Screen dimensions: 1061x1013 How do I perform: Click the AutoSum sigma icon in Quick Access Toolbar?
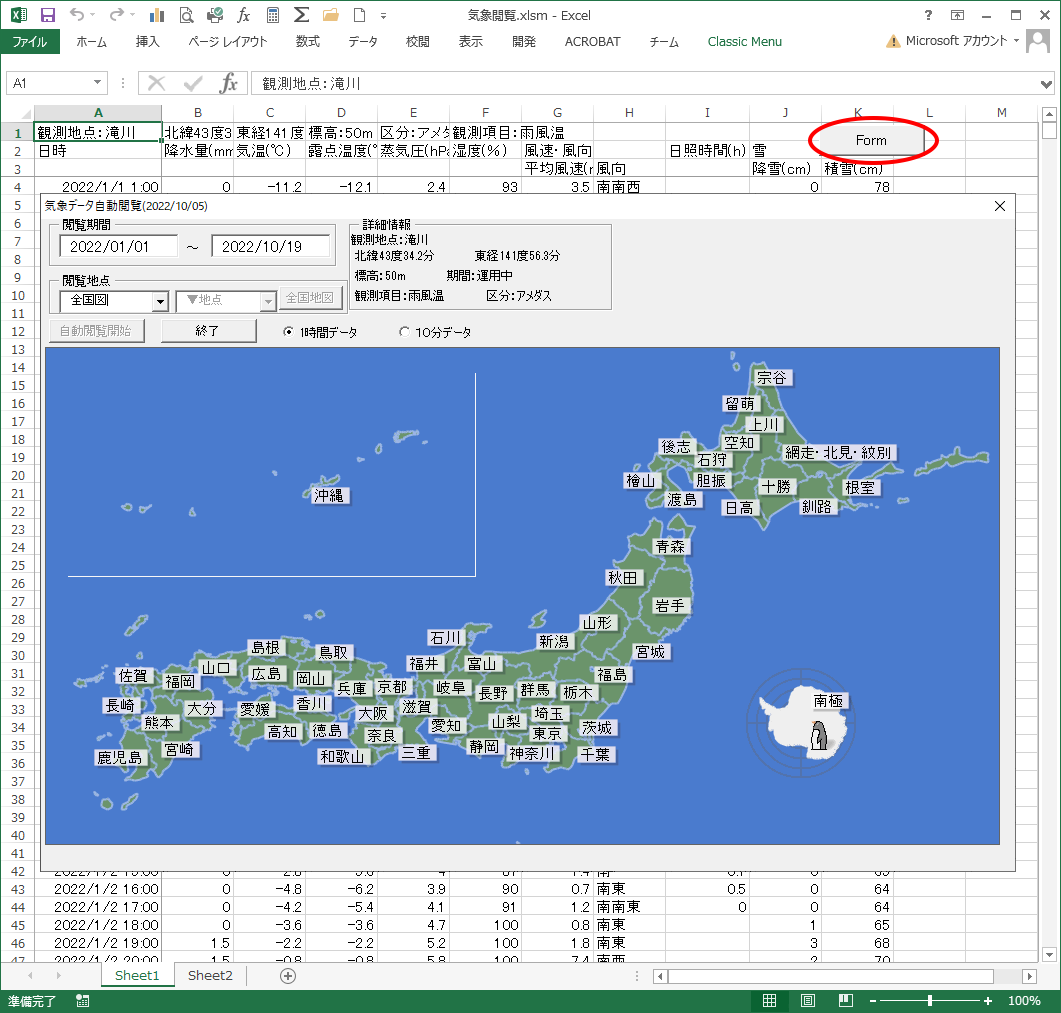coord(302,15)
